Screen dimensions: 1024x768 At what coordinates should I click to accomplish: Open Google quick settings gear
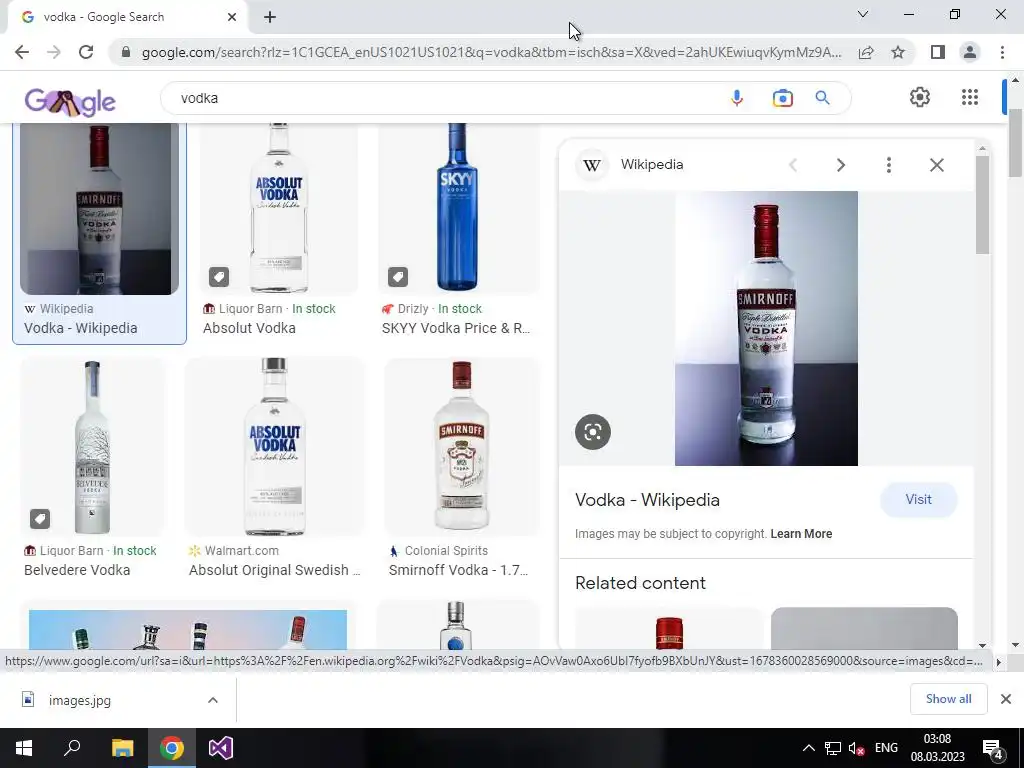tap(920, 97)
